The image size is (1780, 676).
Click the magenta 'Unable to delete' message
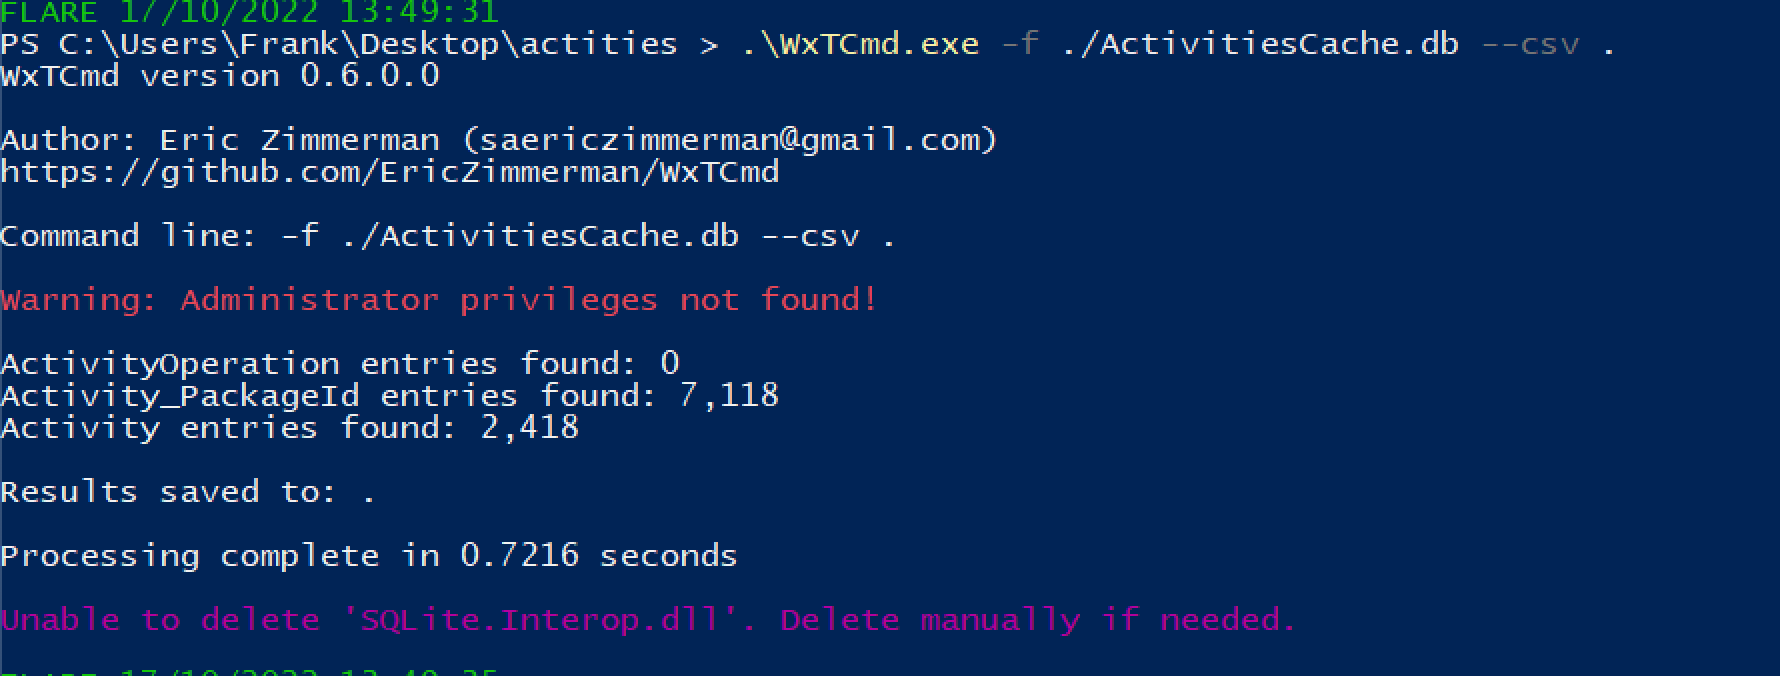648,620
